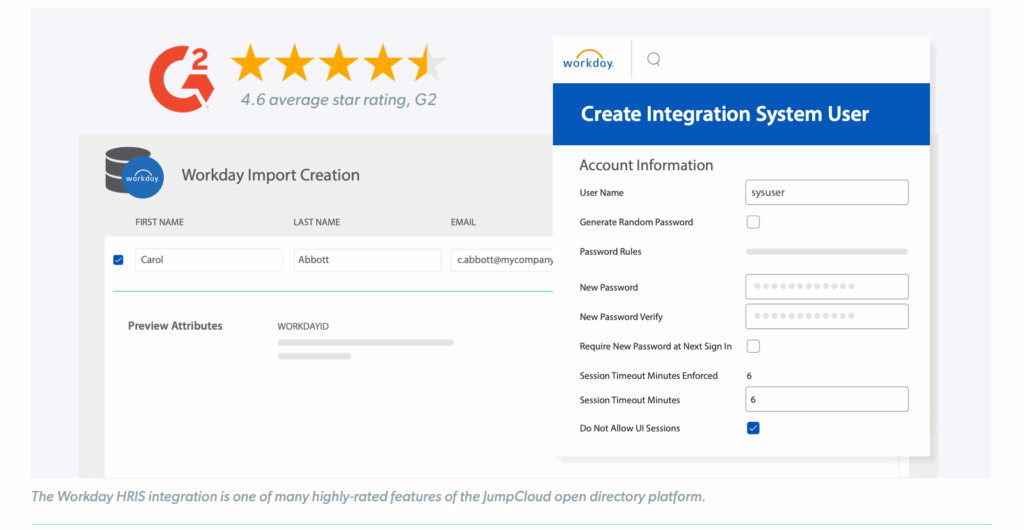Screen dimensions: 1024x530
Task: Uncheck Do Not Allow UI Sessions
Action: [753, 428]
